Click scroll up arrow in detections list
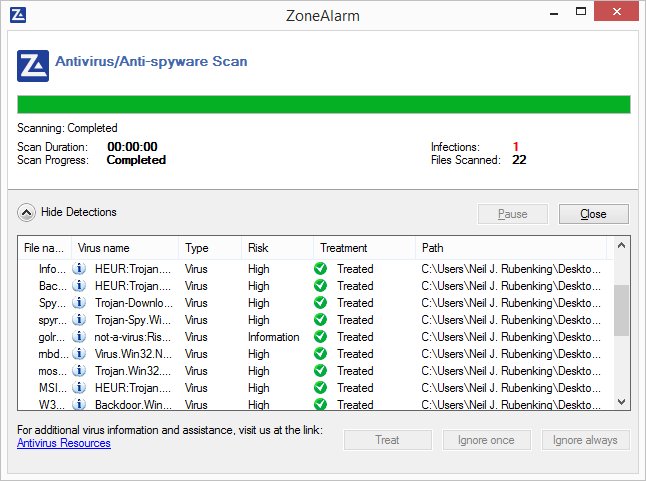646x481 pixels. coord(622,246)
